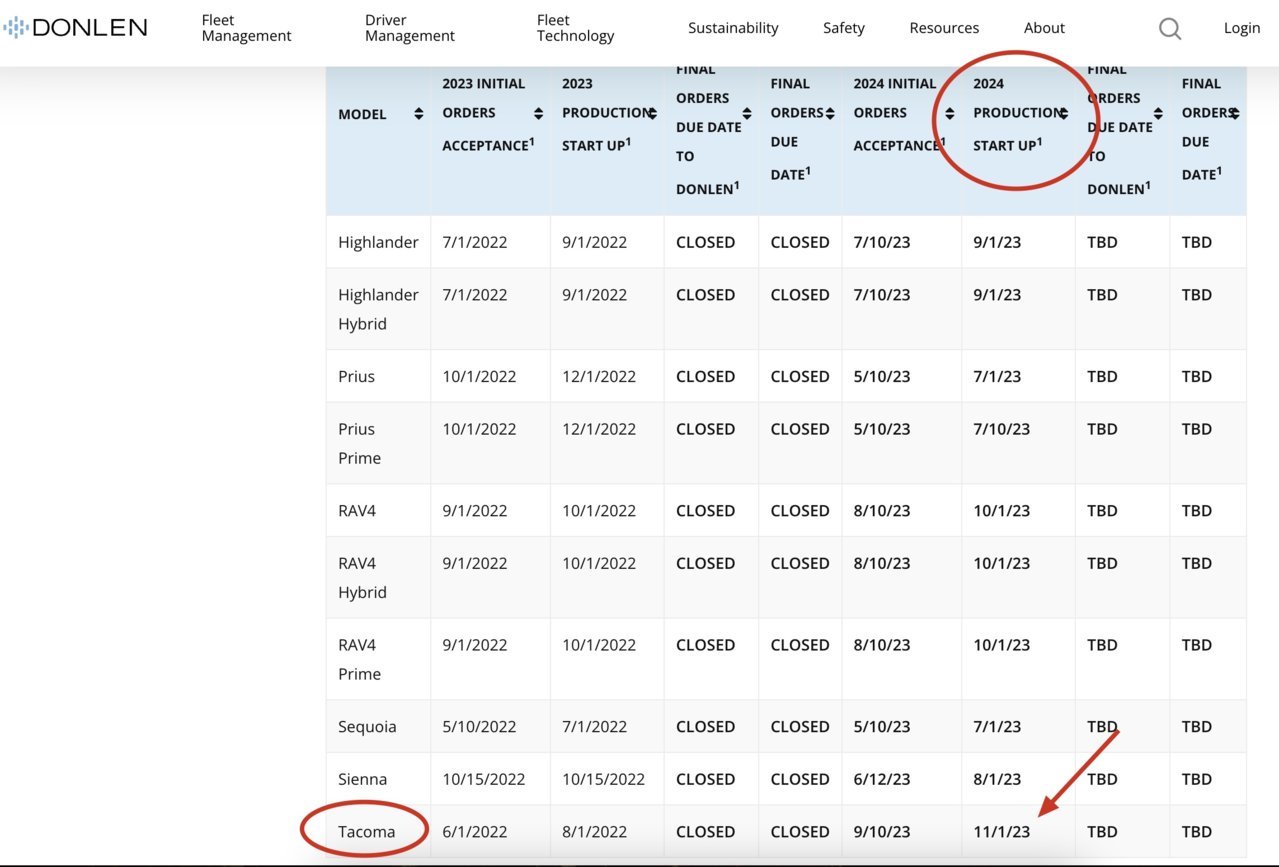Click Tacoma's 11/1/23 production date
Image resolution: width=1279 pixels, height=867 pixels.
[1001, 832]
